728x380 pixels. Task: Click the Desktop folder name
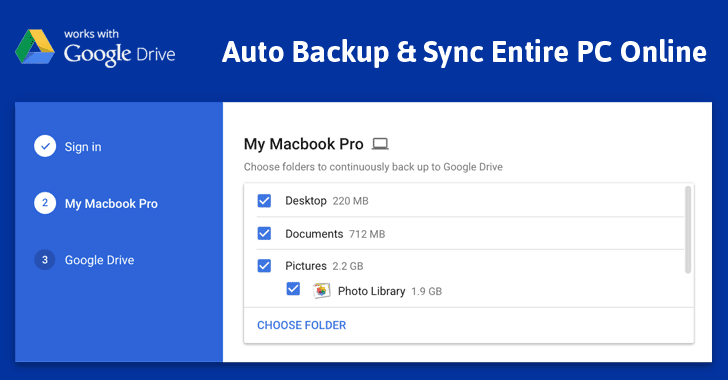306,201
